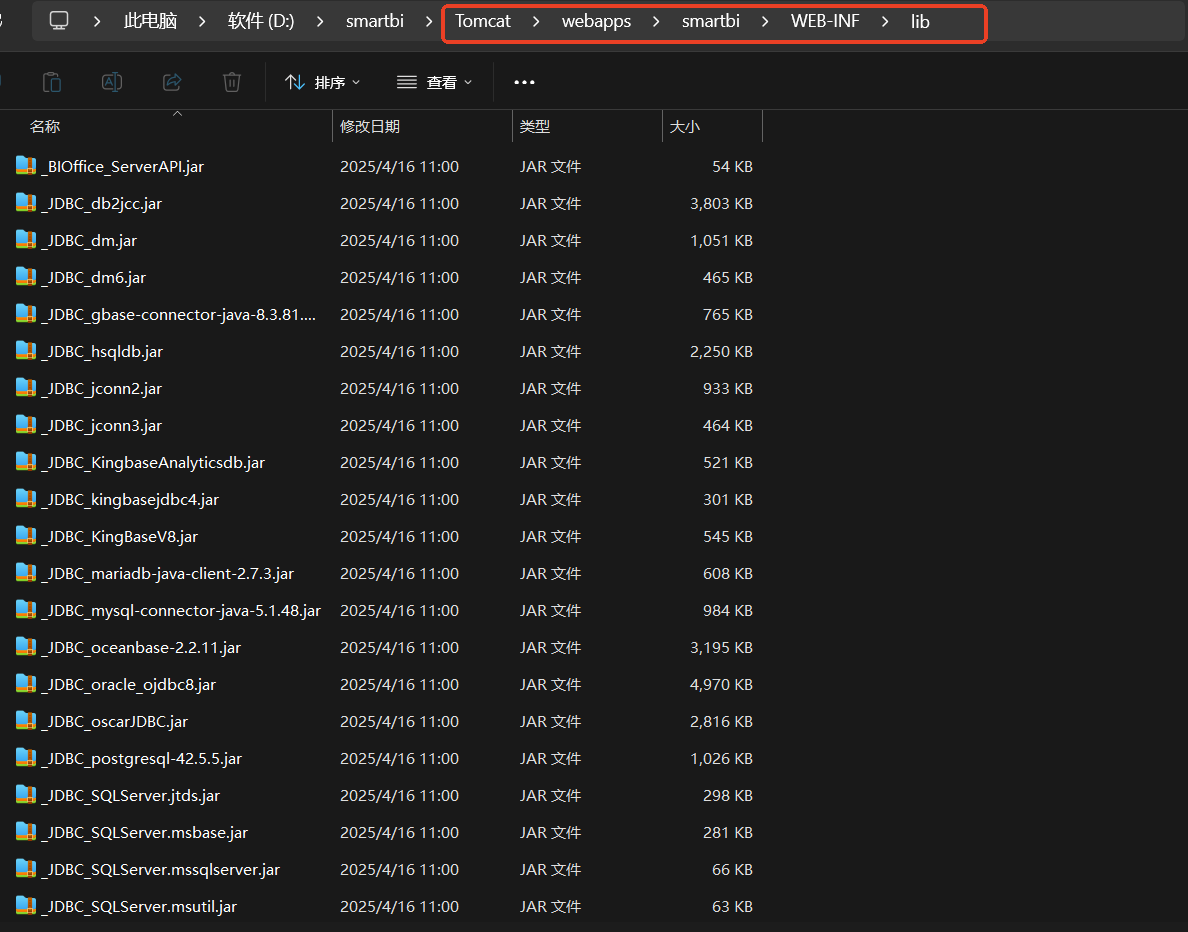Viewport: 1188px width, 932px height.
Task: Select the oceanbase-2.2.11.jar file icon
Action: (x=26, y=647)
